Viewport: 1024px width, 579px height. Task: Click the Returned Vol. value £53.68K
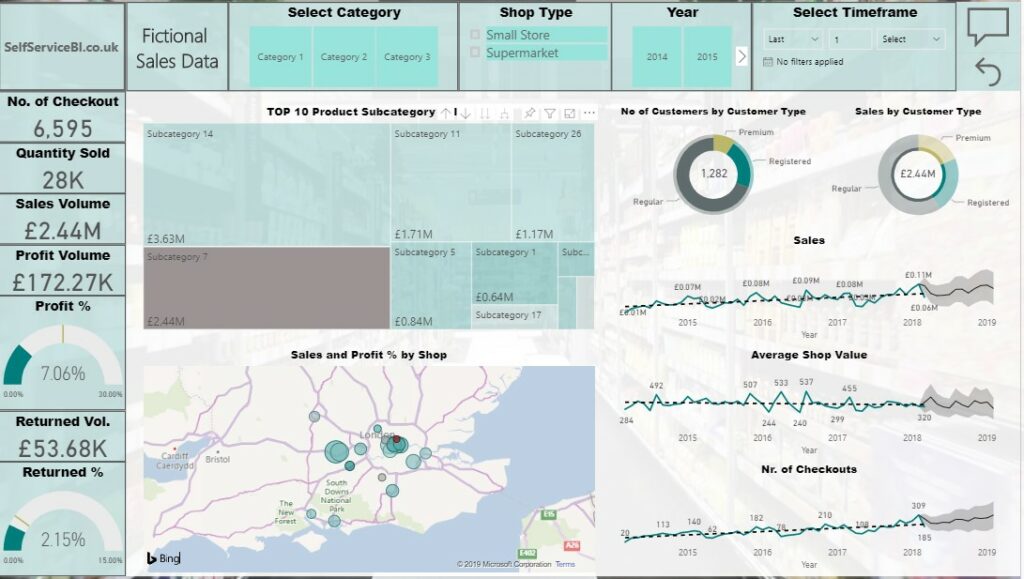coord(63,448)
